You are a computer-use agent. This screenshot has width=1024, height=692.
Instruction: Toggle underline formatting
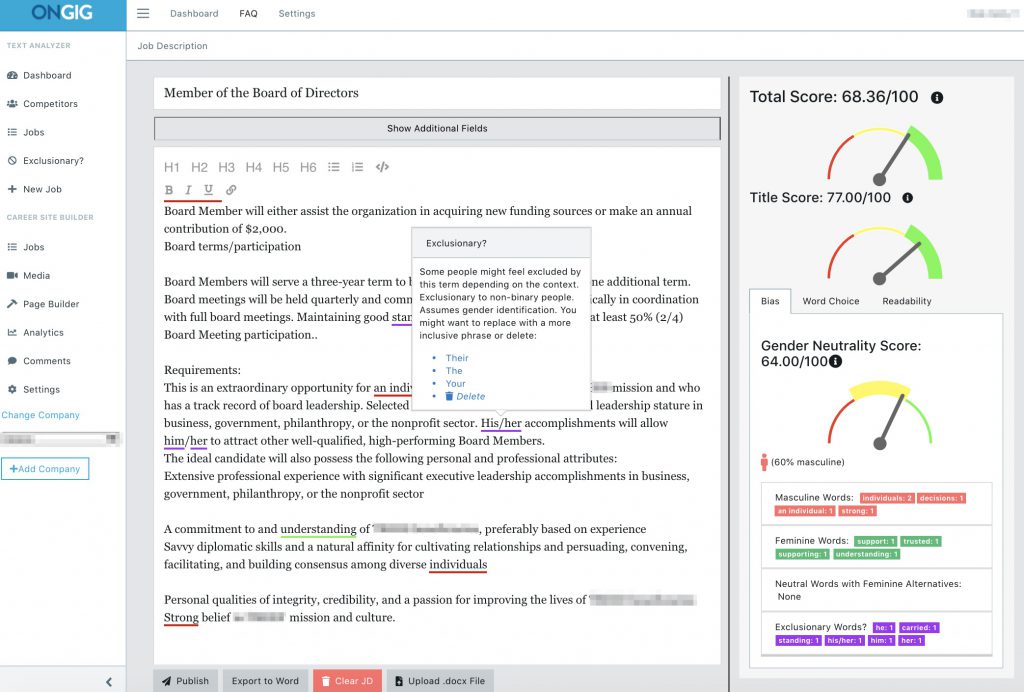(208, 190)
